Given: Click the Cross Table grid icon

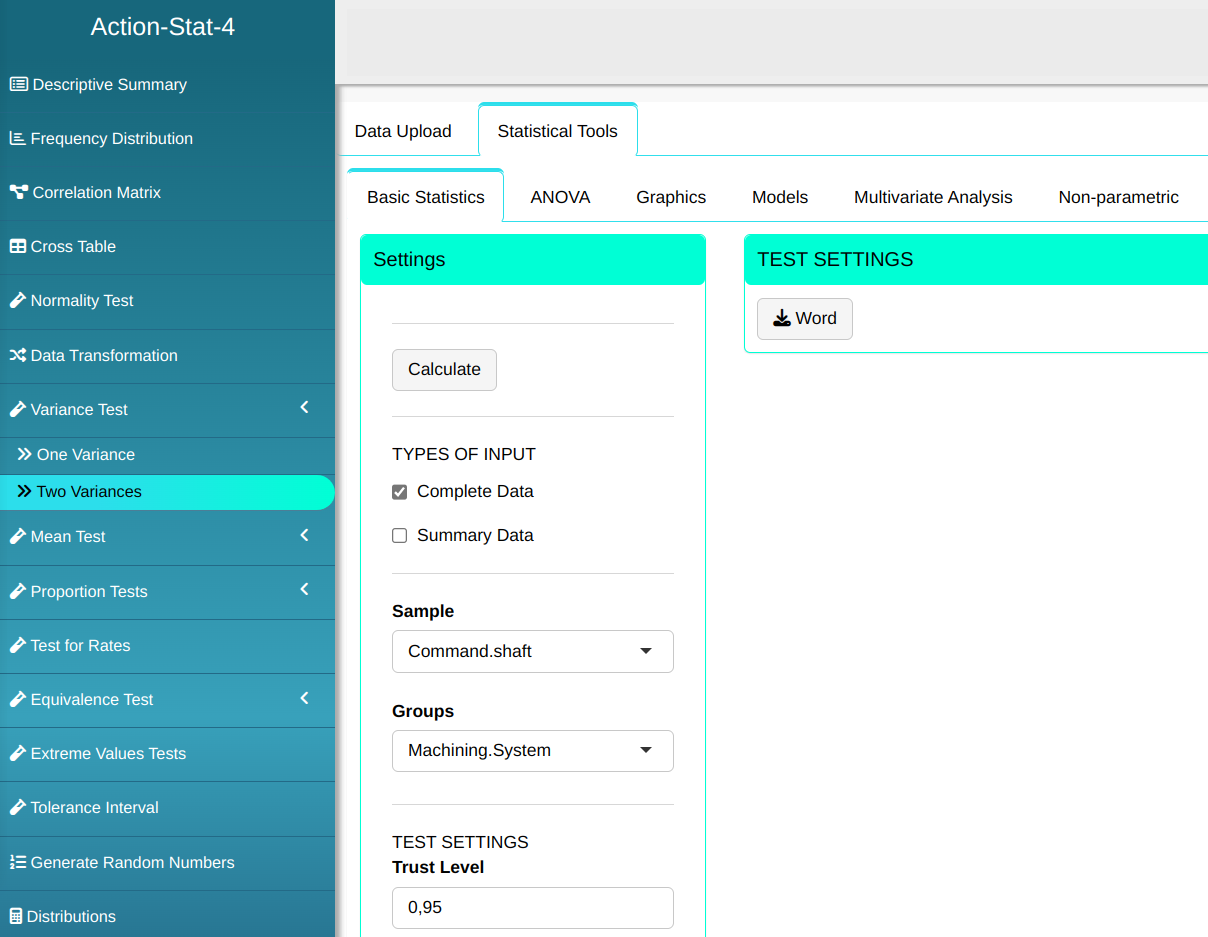Looking at the screenshot, I should coord(18,247).
